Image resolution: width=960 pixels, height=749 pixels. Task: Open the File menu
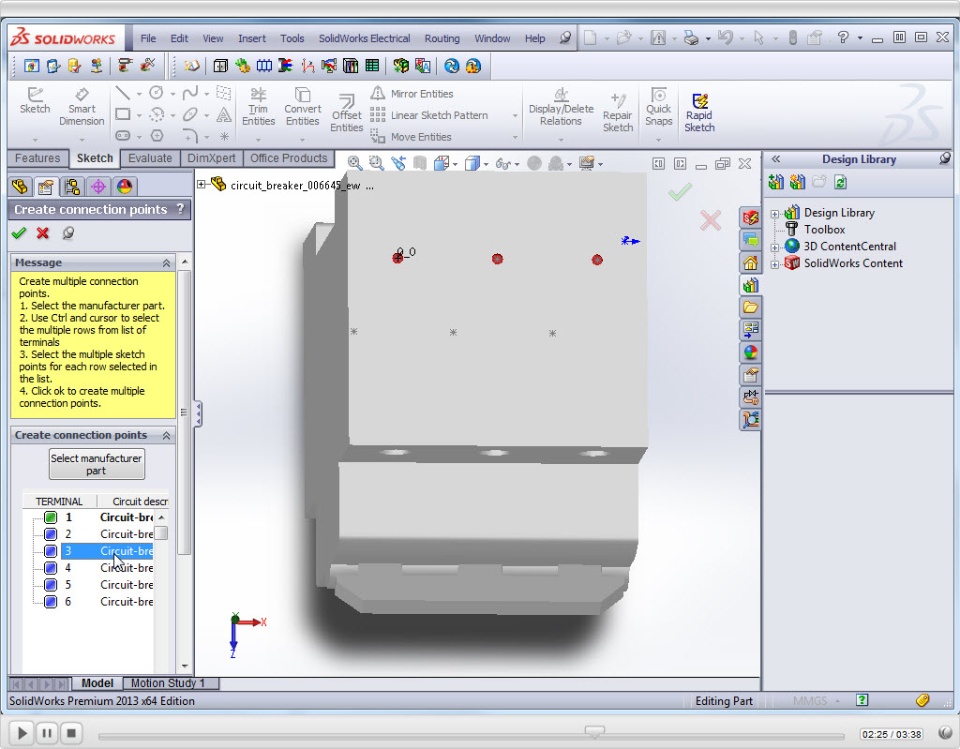tap(148, 38)
